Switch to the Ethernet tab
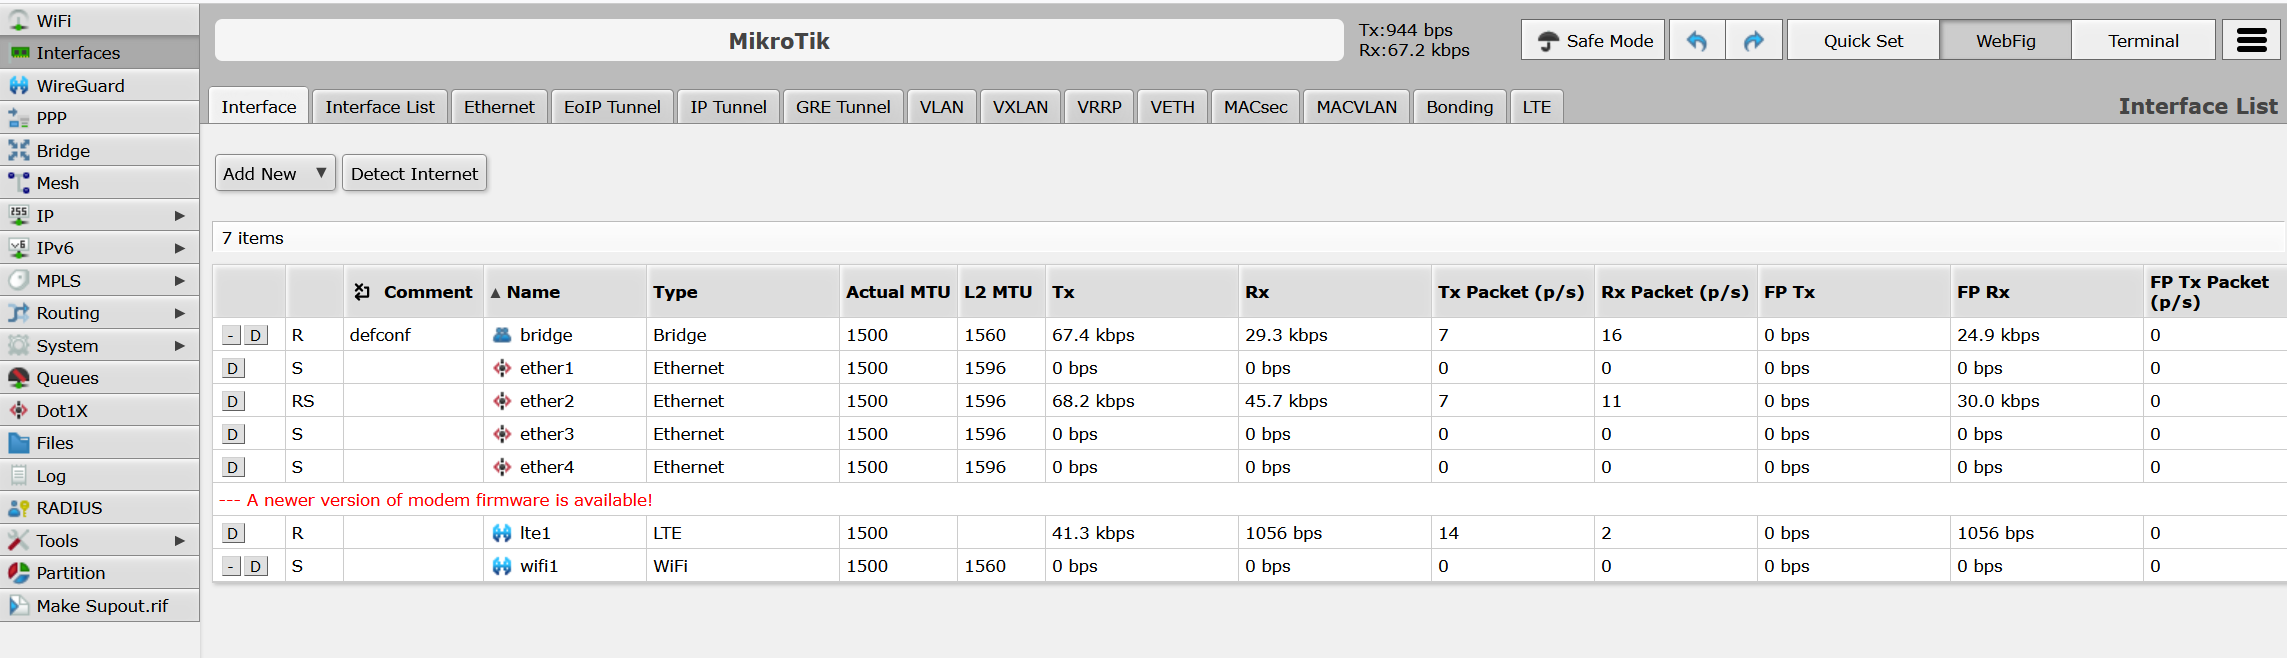This screenshot has height=658, width=2287. point(499,107)
